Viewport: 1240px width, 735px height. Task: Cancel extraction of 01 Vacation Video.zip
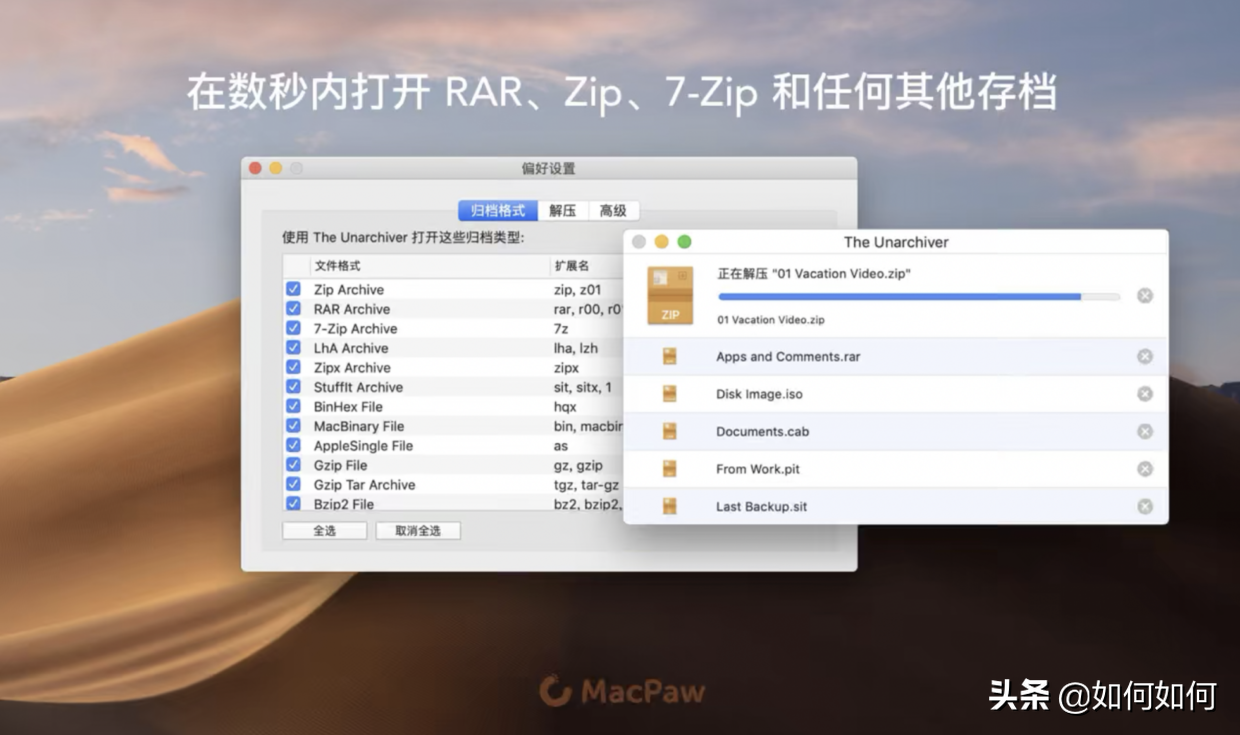[1145, 295]
